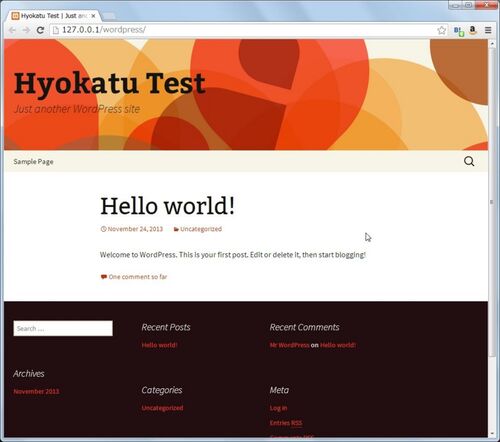Click the page icon in address bar
This screenshot has height=442, width=500.
56,30
